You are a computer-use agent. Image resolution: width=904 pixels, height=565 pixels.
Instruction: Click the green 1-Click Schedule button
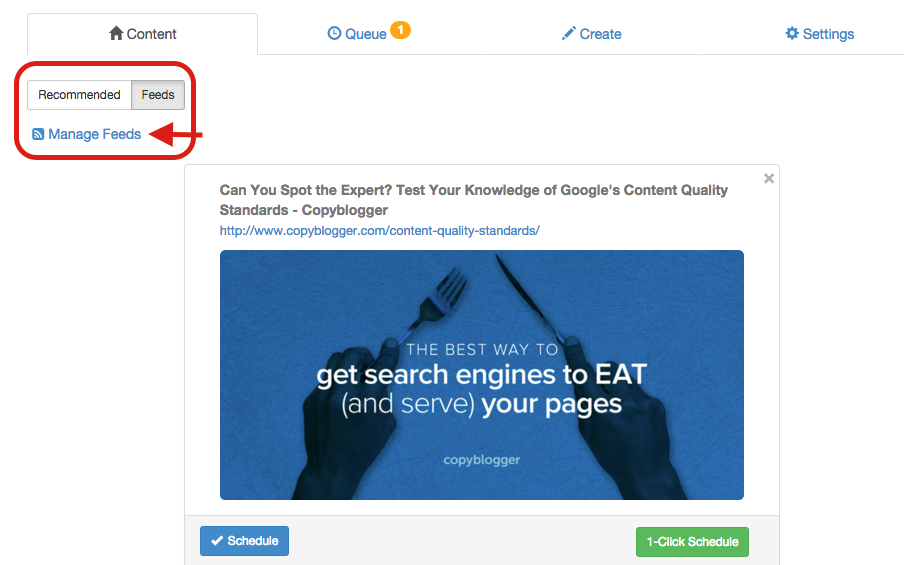pyautogui.click(x=692, y=542)
